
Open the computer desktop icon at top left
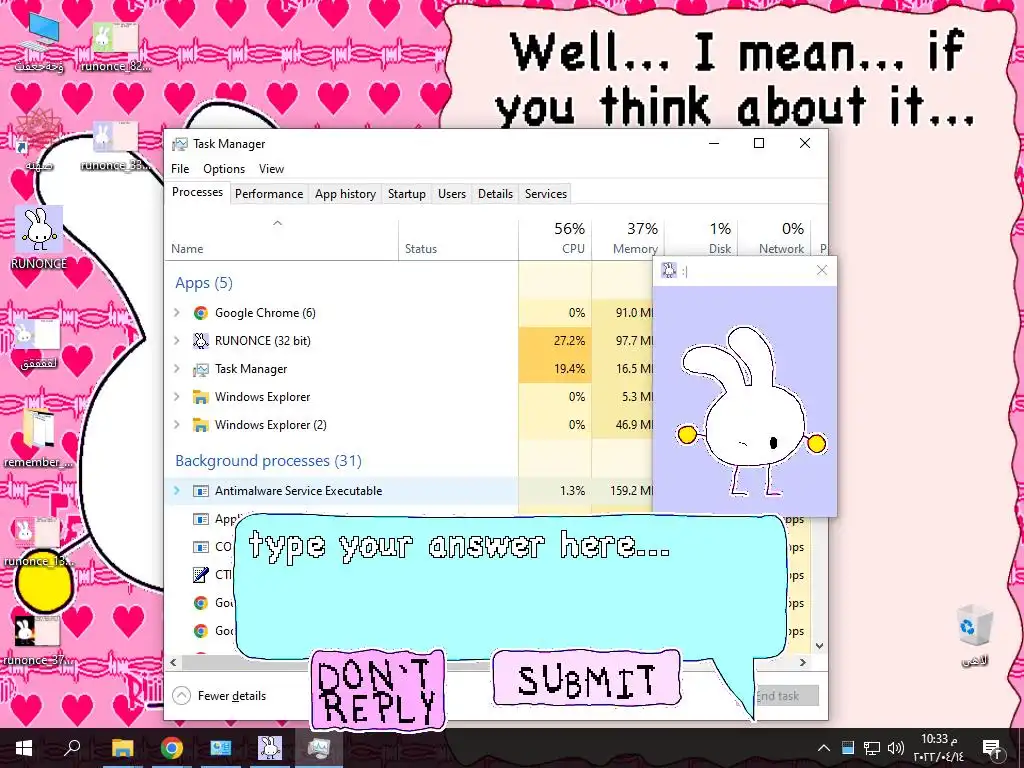(39, 42)
